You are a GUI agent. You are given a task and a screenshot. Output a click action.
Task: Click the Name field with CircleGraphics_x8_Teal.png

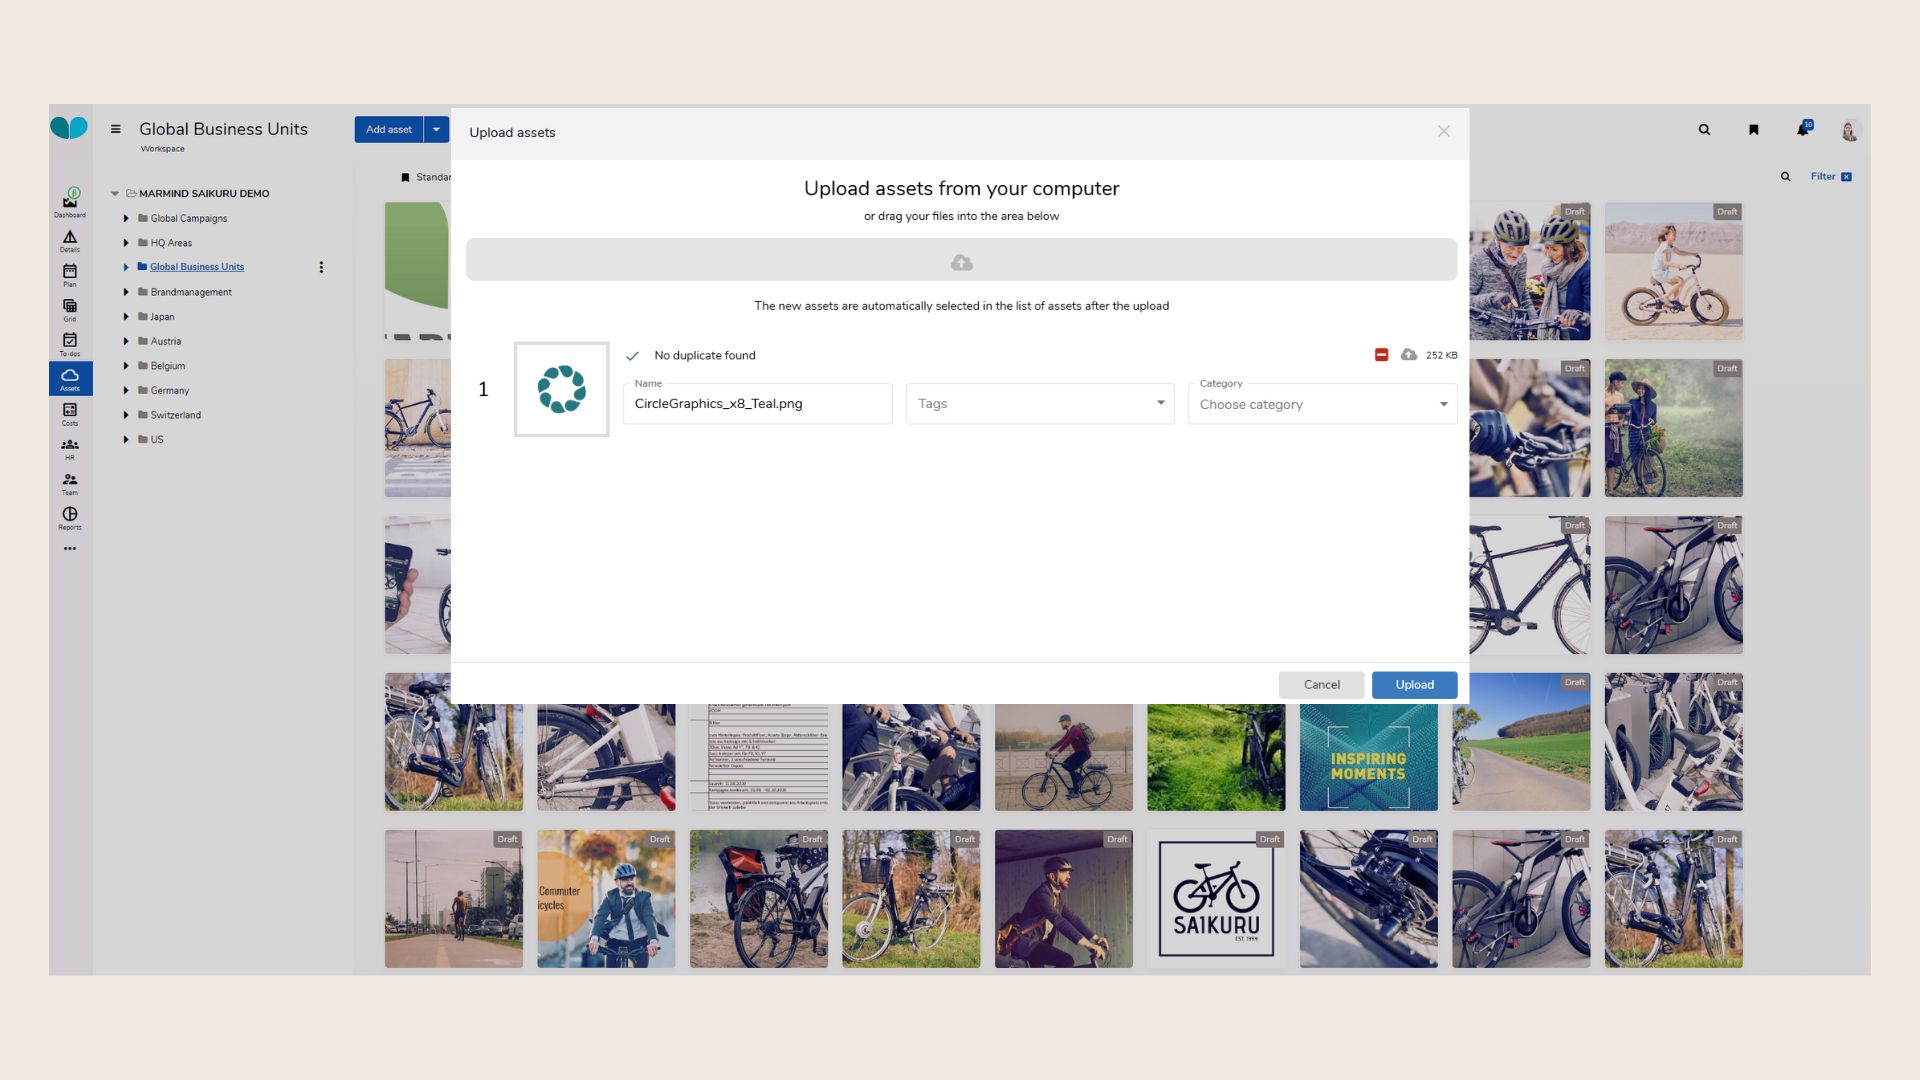(757, 404)
